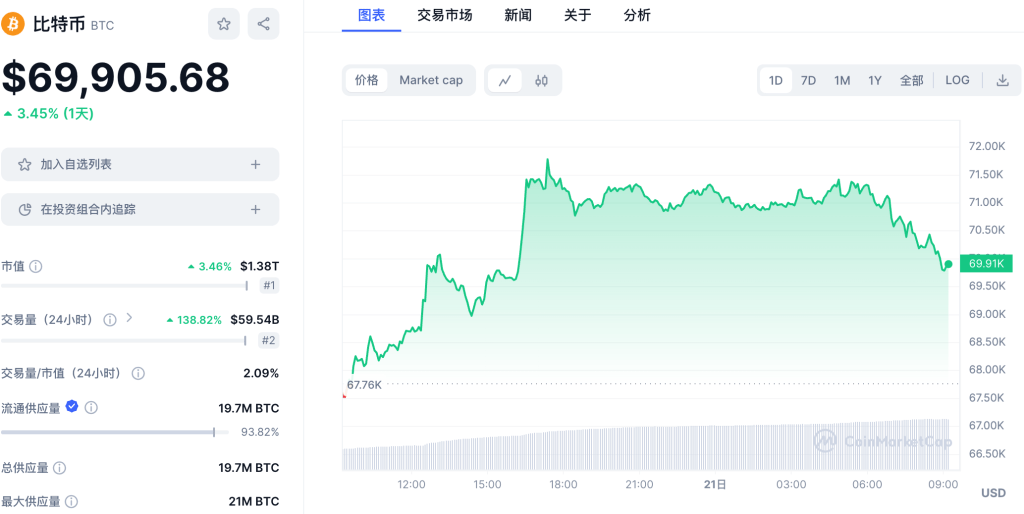Image resolution: width=1024 pixels, height=514 pixels.
Task: Click info icon next to 流通供应量
Action: [91, 408]
